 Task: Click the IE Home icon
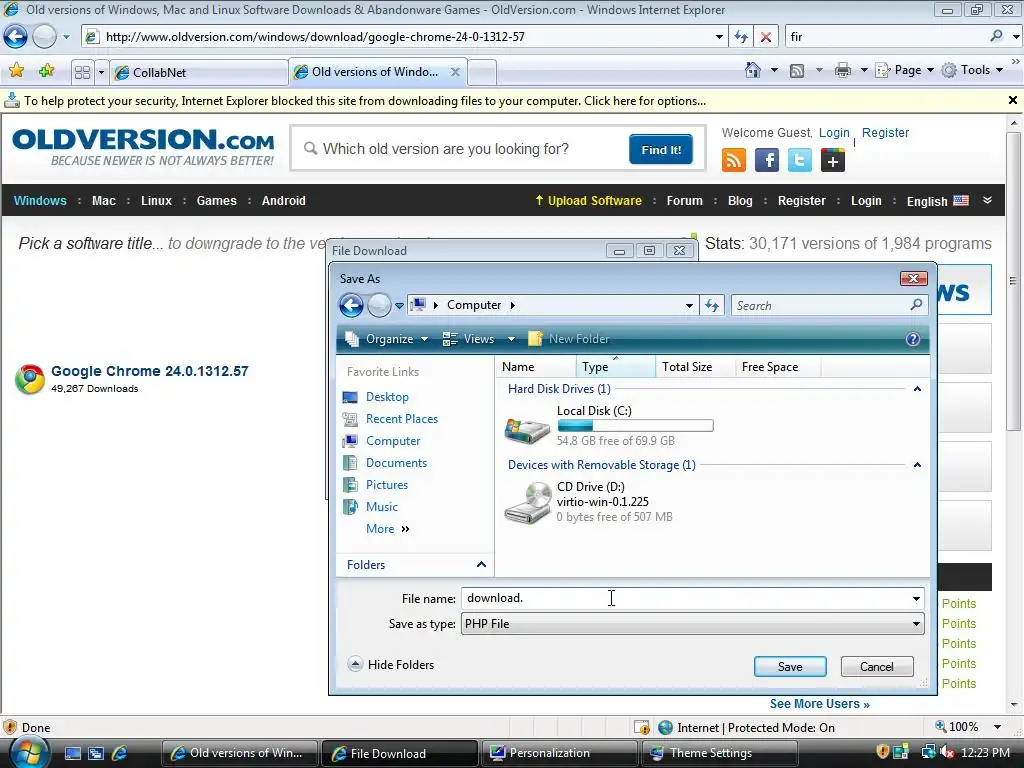pyautogui.click(x=752, y=70)
